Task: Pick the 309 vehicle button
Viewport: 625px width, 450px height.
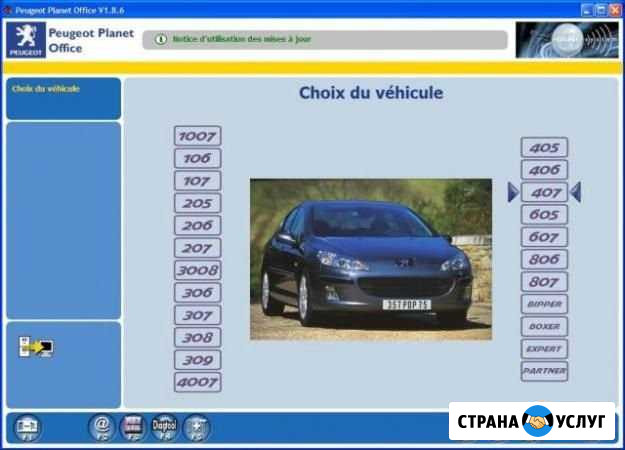Action: 197,360
